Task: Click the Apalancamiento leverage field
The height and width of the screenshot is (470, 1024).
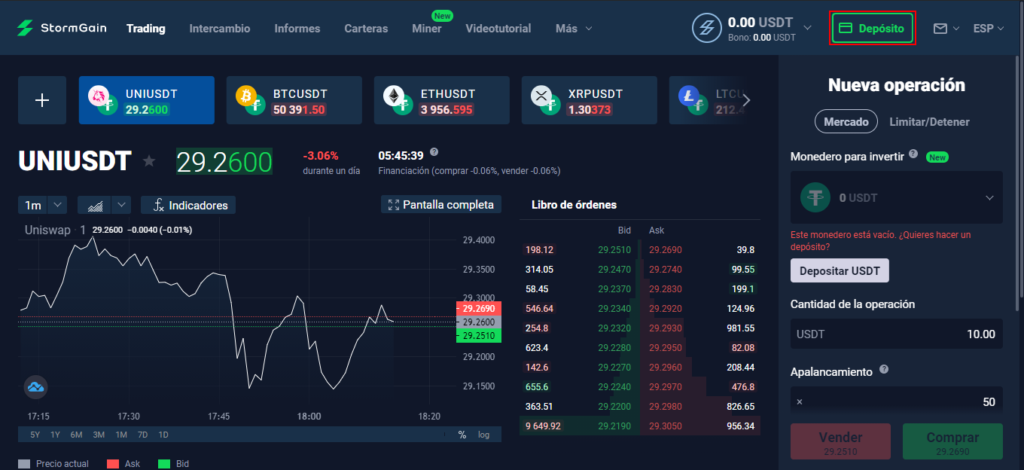Action: pos(896,401)
